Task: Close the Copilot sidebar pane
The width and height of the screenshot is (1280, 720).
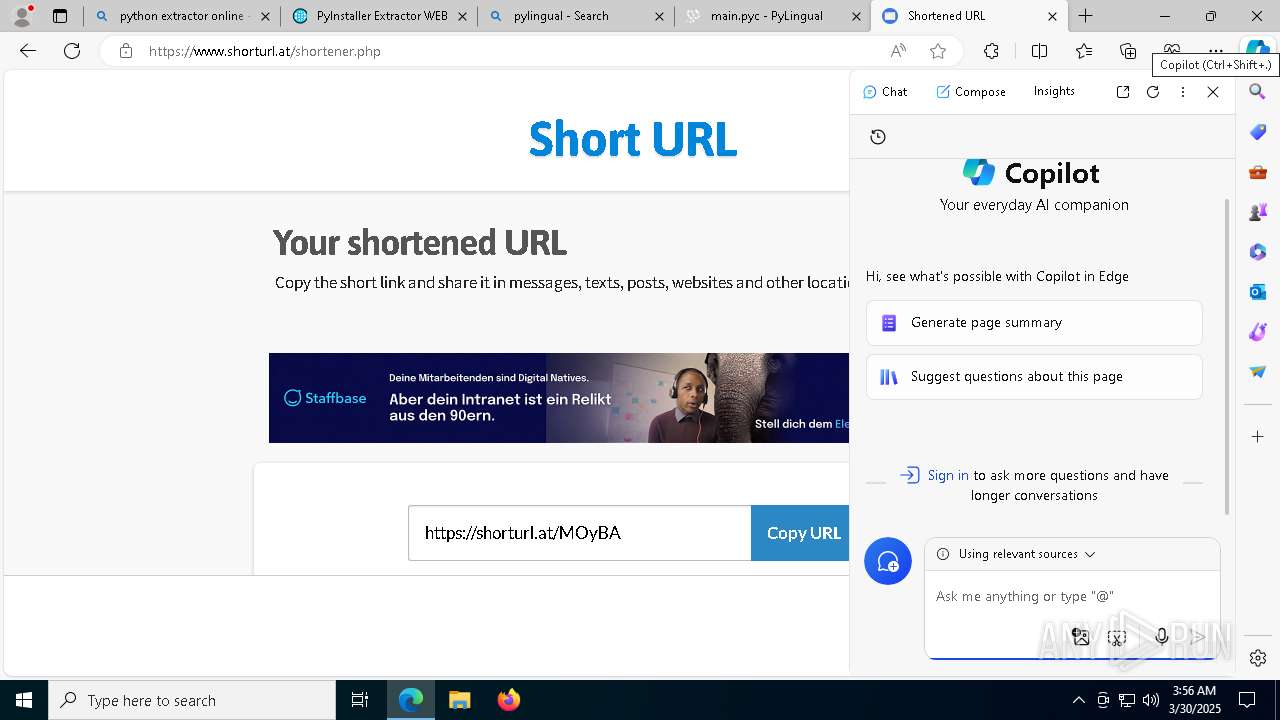Action: [1213, 92]
